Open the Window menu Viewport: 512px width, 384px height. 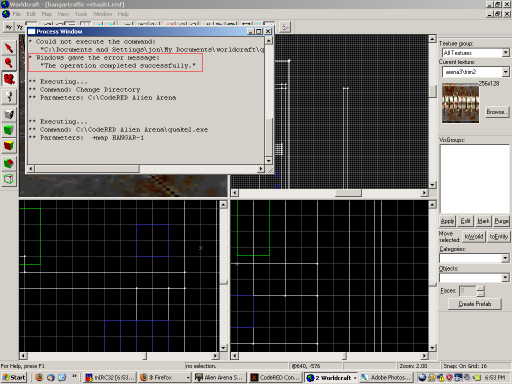pos(102,14)
